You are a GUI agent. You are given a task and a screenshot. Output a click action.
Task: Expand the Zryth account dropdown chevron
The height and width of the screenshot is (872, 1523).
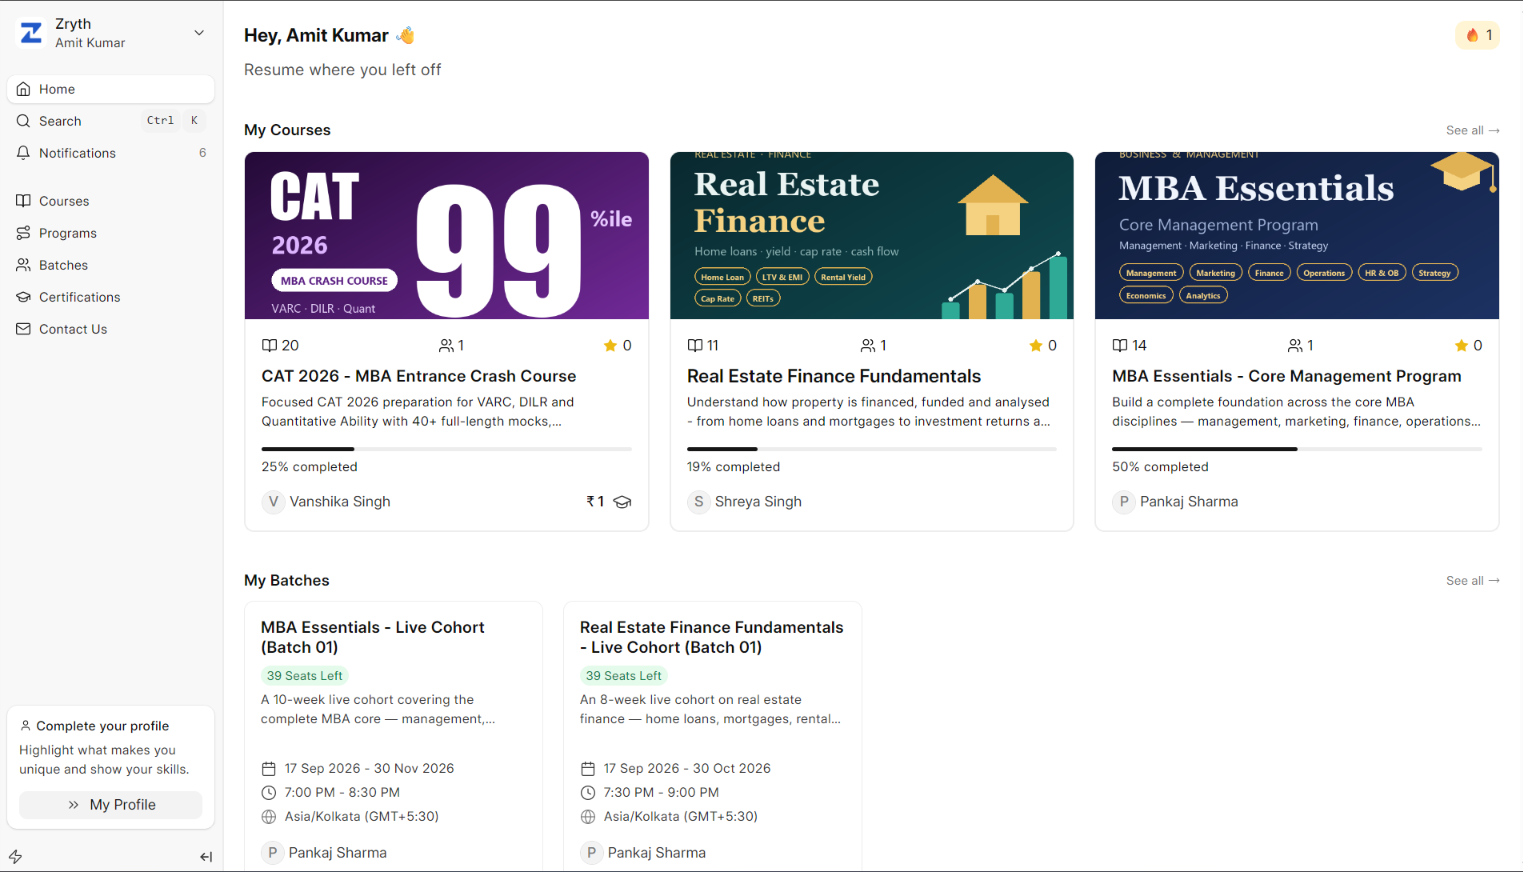tap(199, 33)
